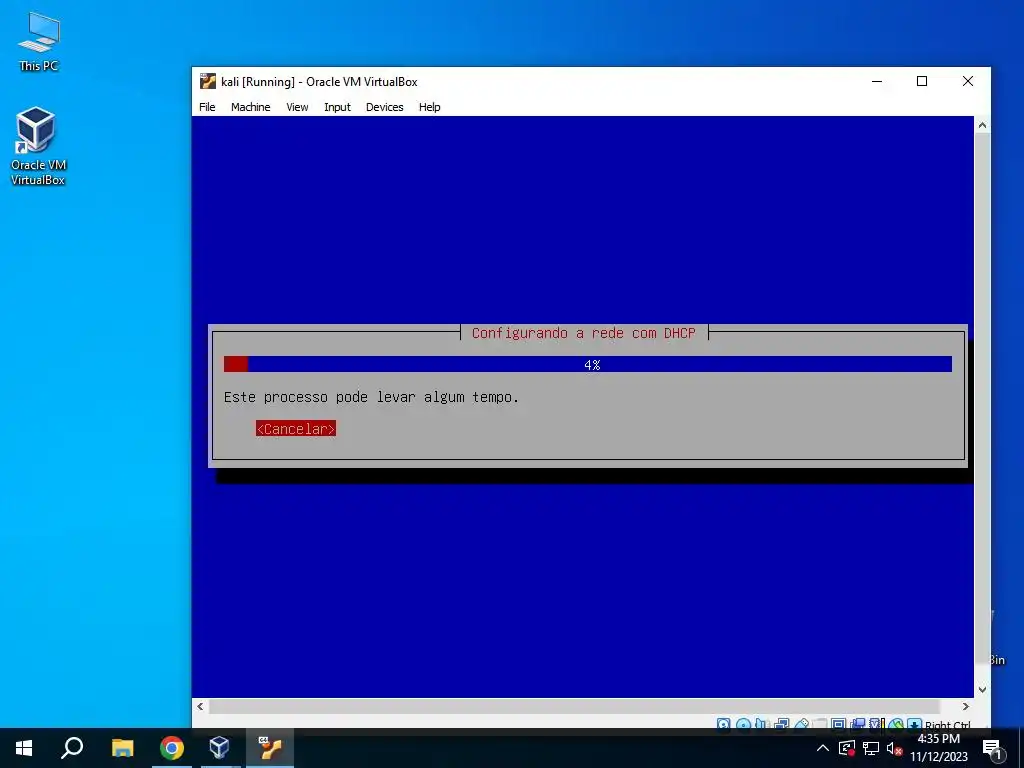Open the Machine menu

tap(250, 107)
